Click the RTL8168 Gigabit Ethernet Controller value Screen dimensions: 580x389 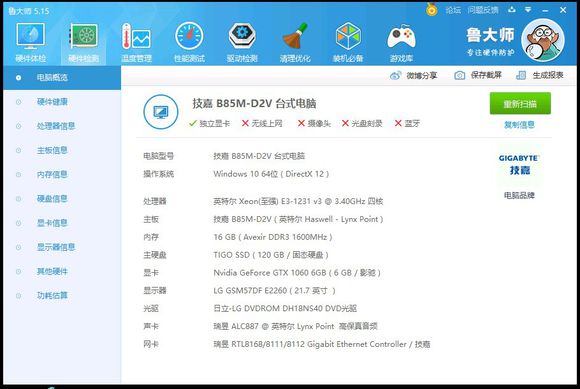[322, 344]
